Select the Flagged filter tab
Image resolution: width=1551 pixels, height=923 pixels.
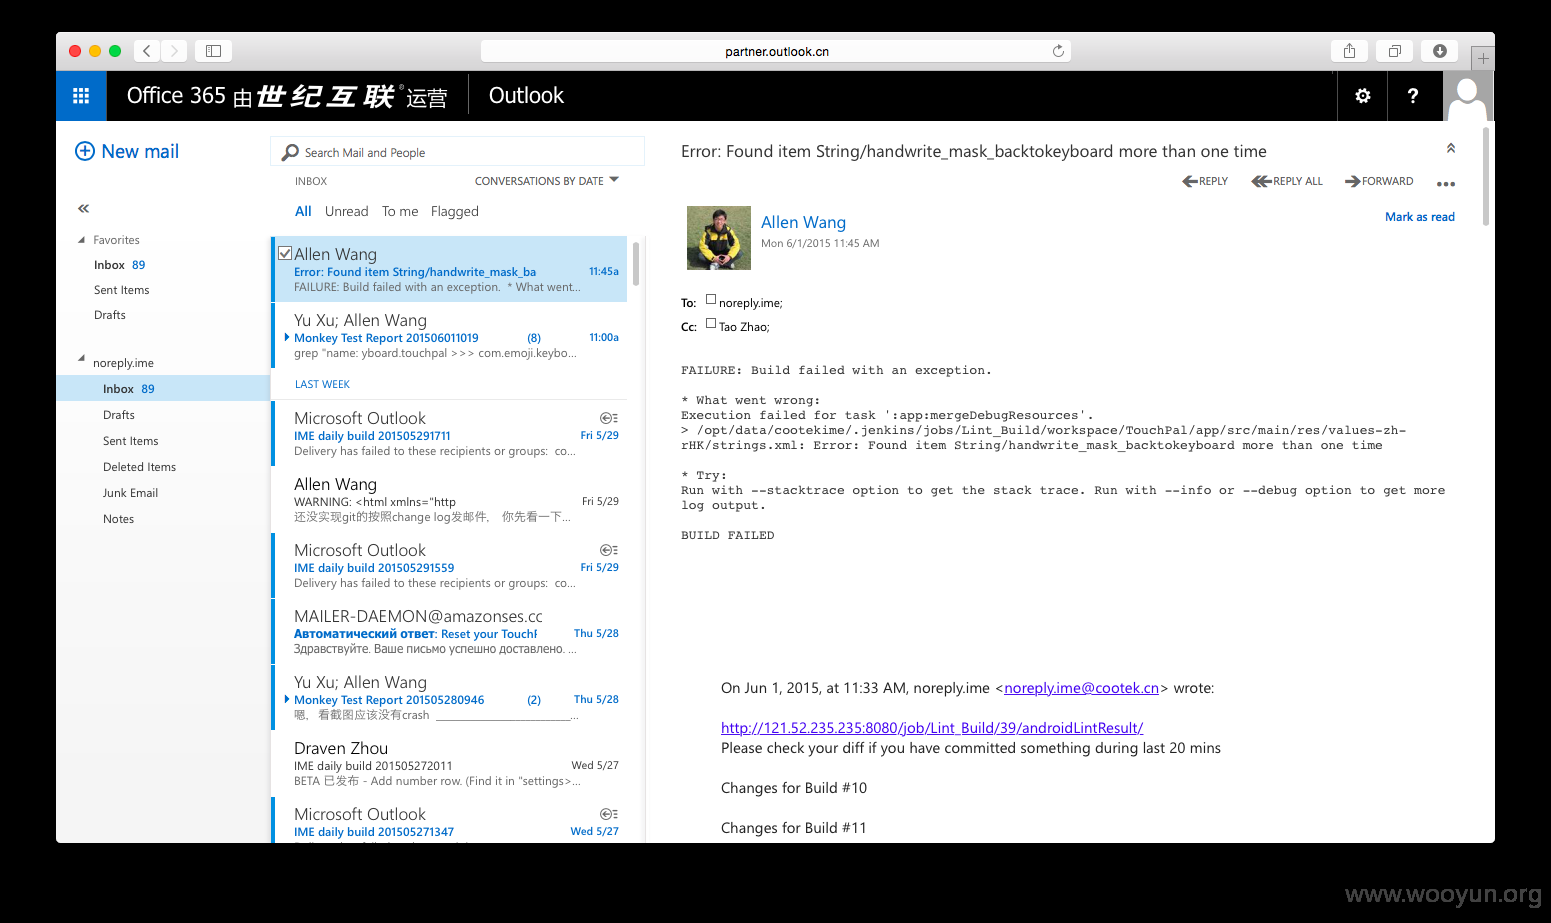point(455,211)
